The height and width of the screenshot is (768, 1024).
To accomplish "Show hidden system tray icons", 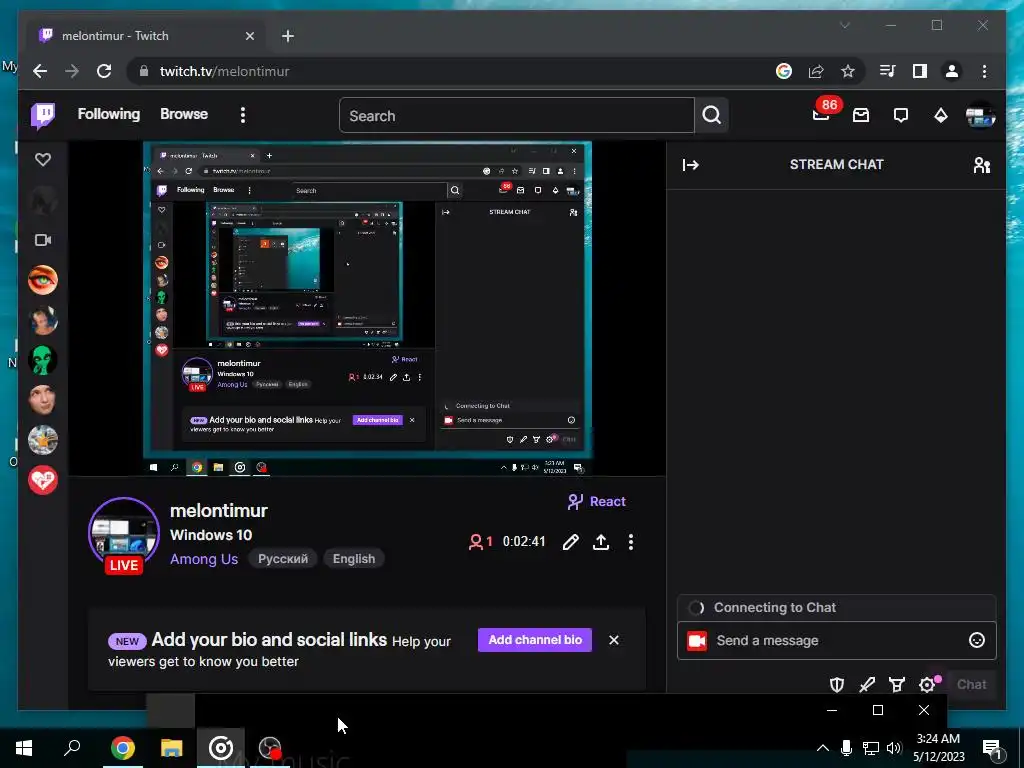I will click(823, 748).
